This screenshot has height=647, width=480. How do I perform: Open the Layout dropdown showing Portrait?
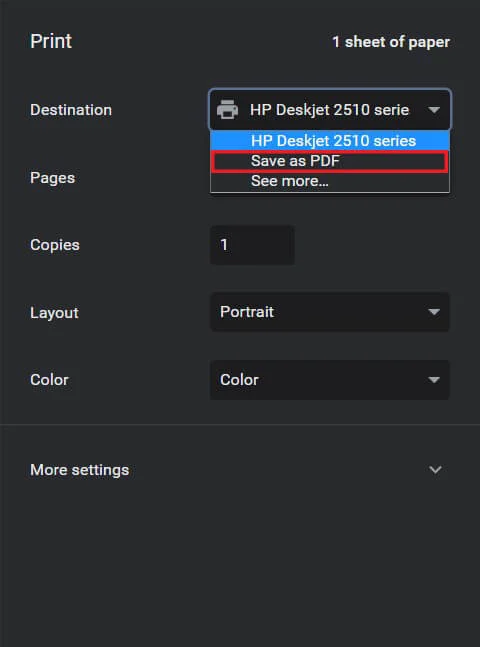point(330,312)
